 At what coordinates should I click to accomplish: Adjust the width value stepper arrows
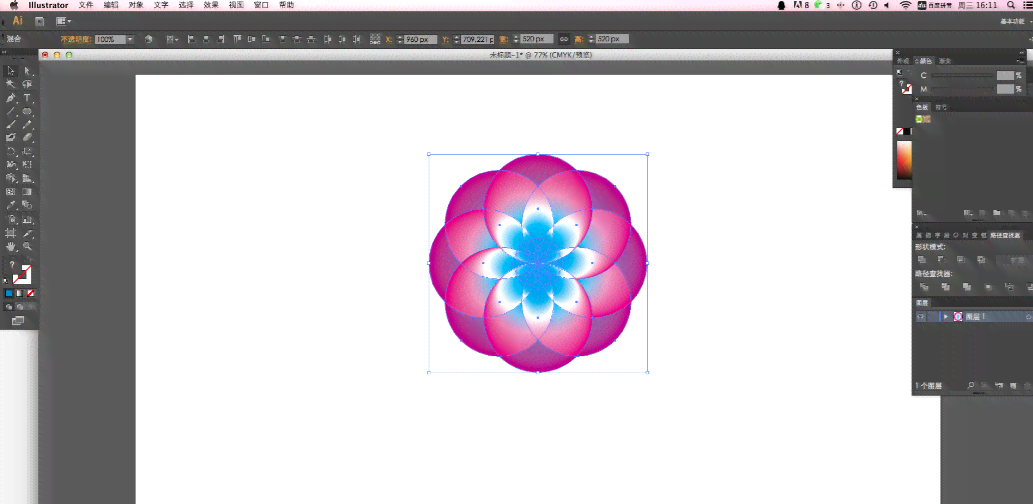(516, 40)
